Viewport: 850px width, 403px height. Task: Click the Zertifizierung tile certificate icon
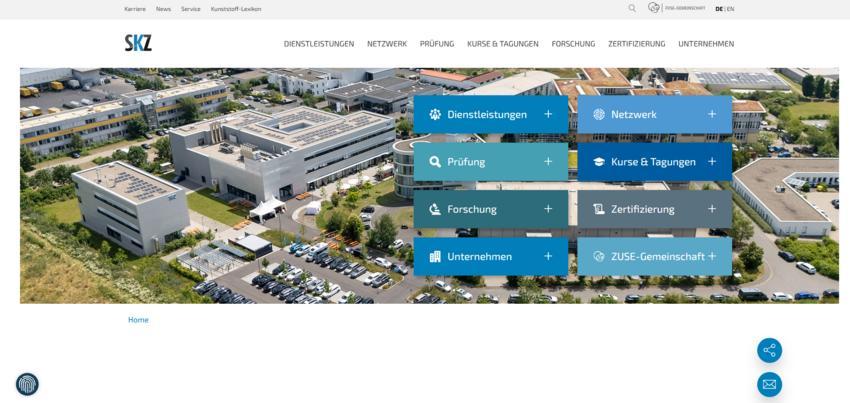598,209
